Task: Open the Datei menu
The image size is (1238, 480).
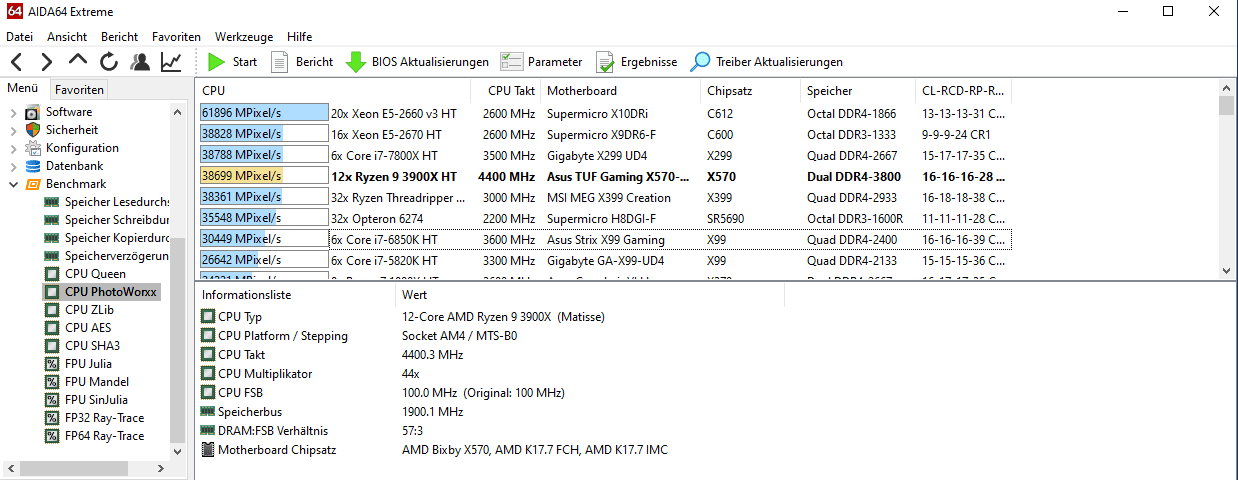Action: click(19, 37)
